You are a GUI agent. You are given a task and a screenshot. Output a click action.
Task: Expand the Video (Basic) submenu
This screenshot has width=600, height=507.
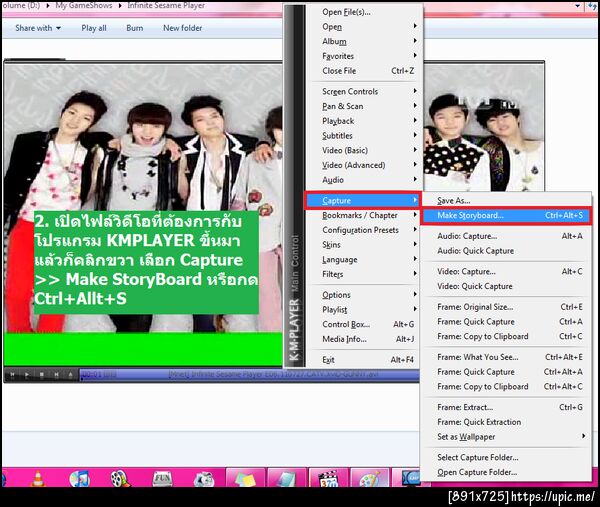[364, 150]
